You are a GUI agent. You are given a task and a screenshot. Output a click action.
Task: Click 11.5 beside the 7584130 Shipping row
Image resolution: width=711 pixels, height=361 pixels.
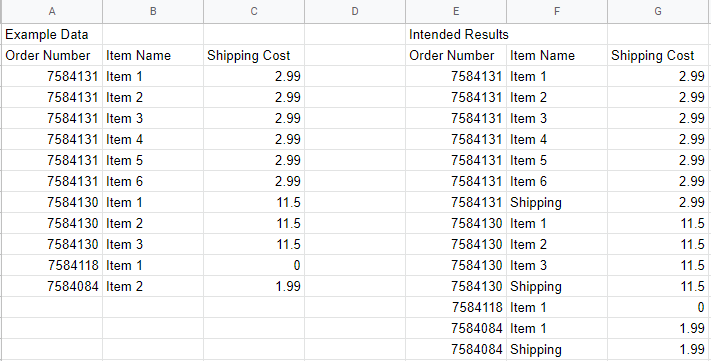click(658, 286)
